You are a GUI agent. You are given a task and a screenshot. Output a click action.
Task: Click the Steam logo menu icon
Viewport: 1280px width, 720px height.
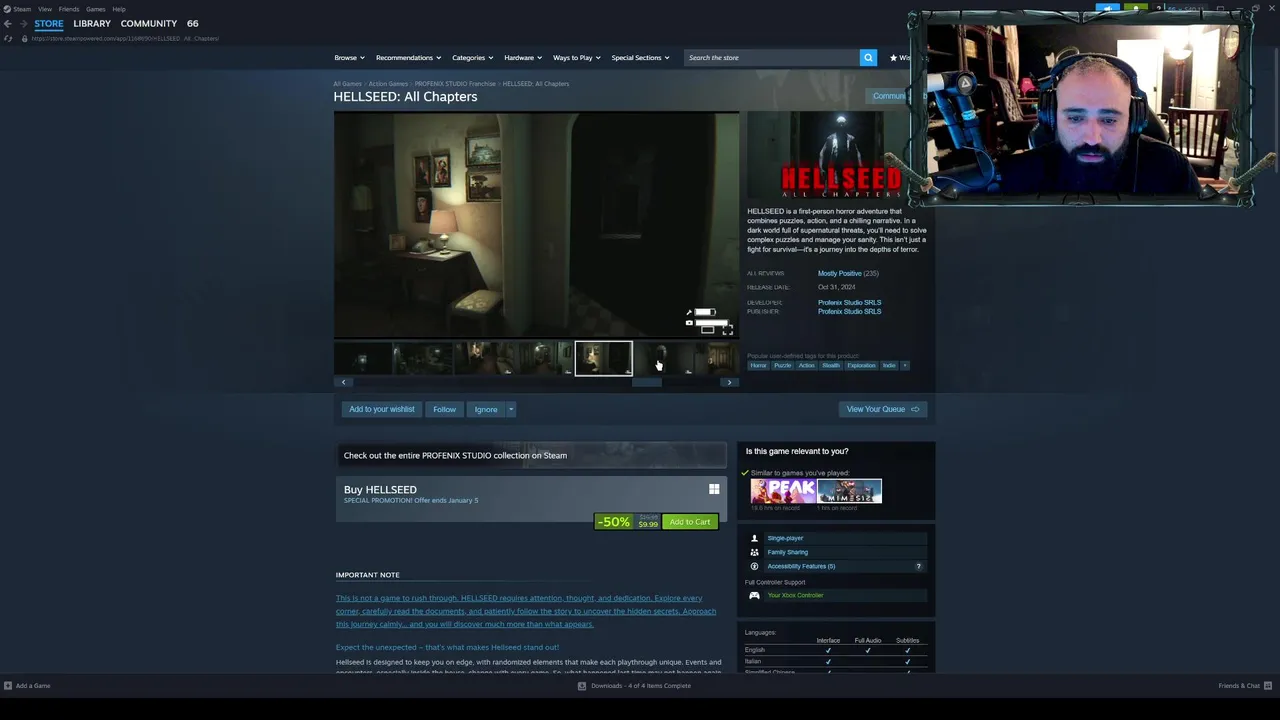pos(7,9)
